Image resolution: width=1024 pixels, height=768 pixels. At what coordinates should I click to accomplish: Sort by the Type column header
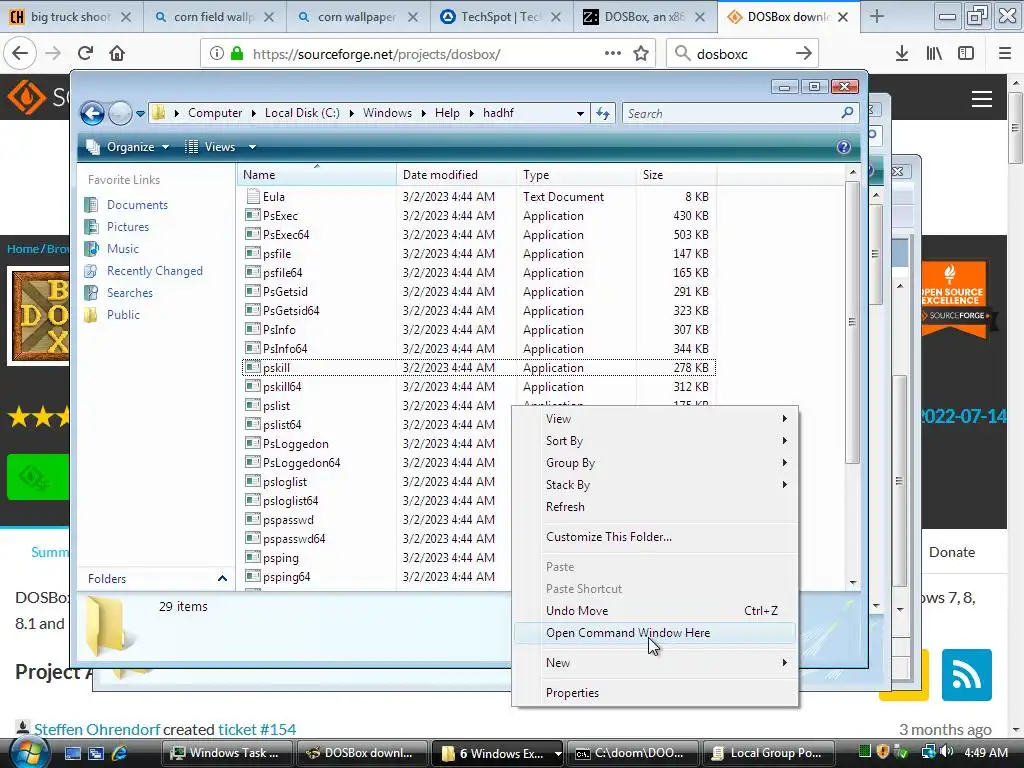(576, 175)
